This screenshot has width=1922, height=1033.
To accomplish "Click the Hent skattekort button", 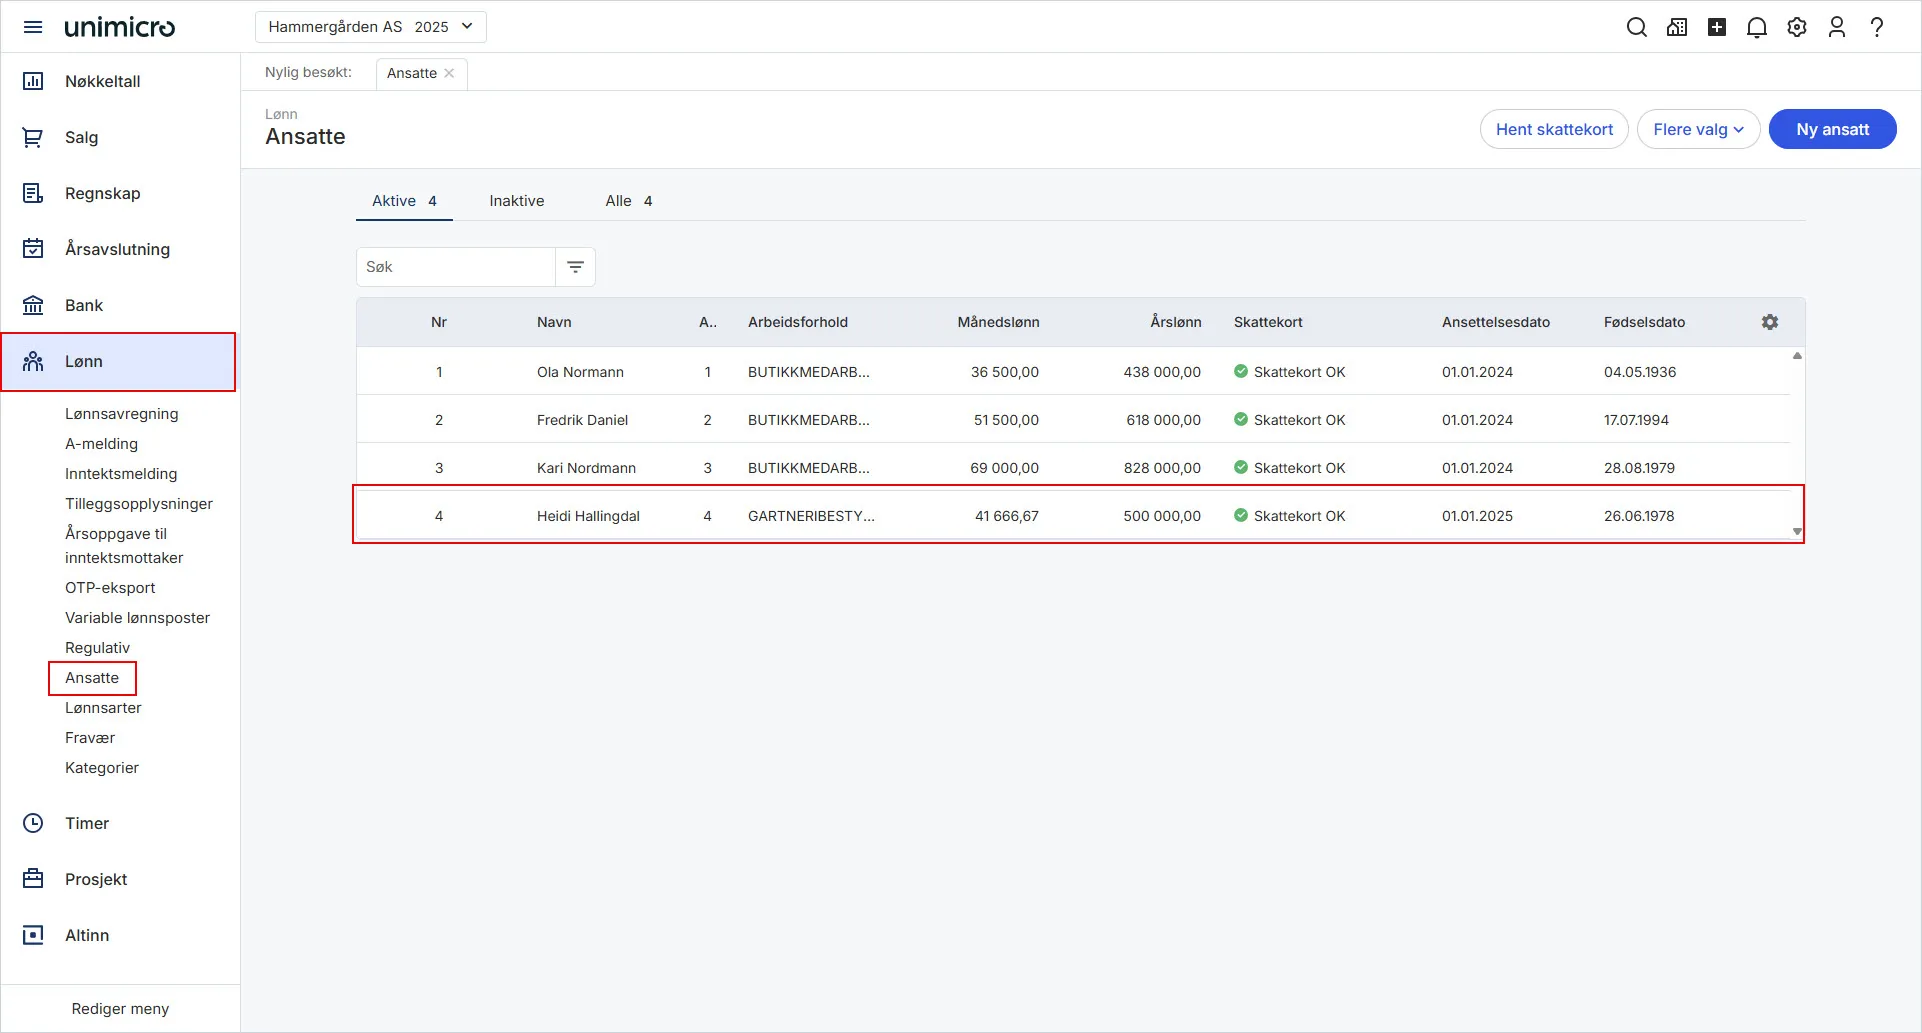I will (1554, 129).
